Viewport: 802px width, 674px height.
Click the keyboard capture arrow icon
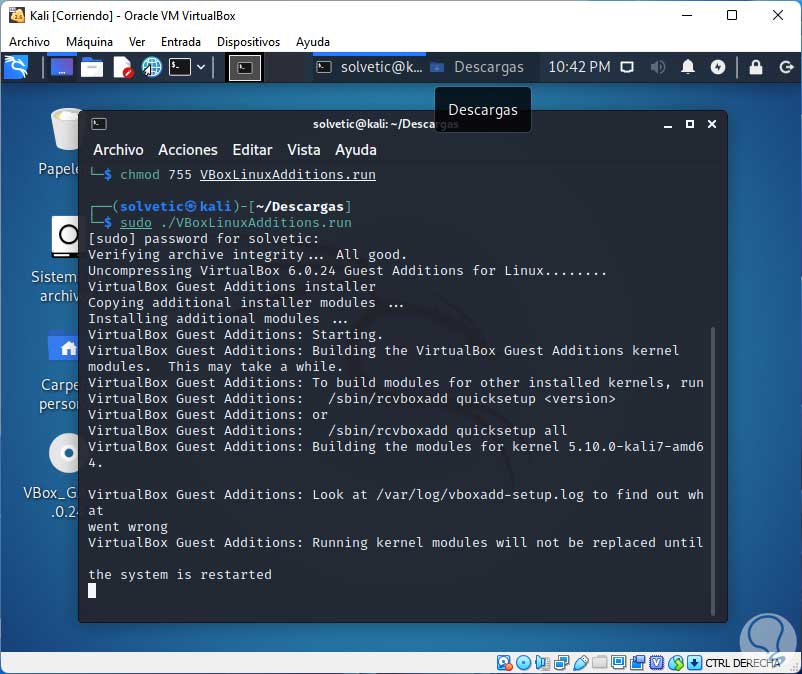coord(694,663)
